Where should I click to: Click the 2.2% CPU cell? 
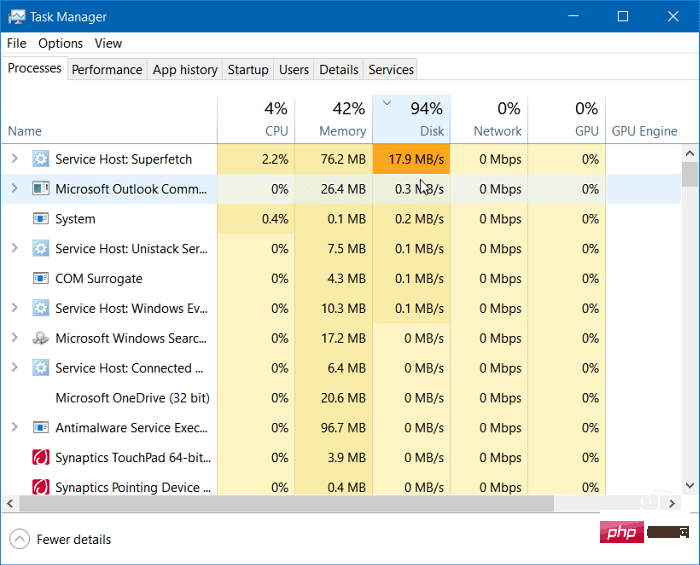[x=256, y=159]
